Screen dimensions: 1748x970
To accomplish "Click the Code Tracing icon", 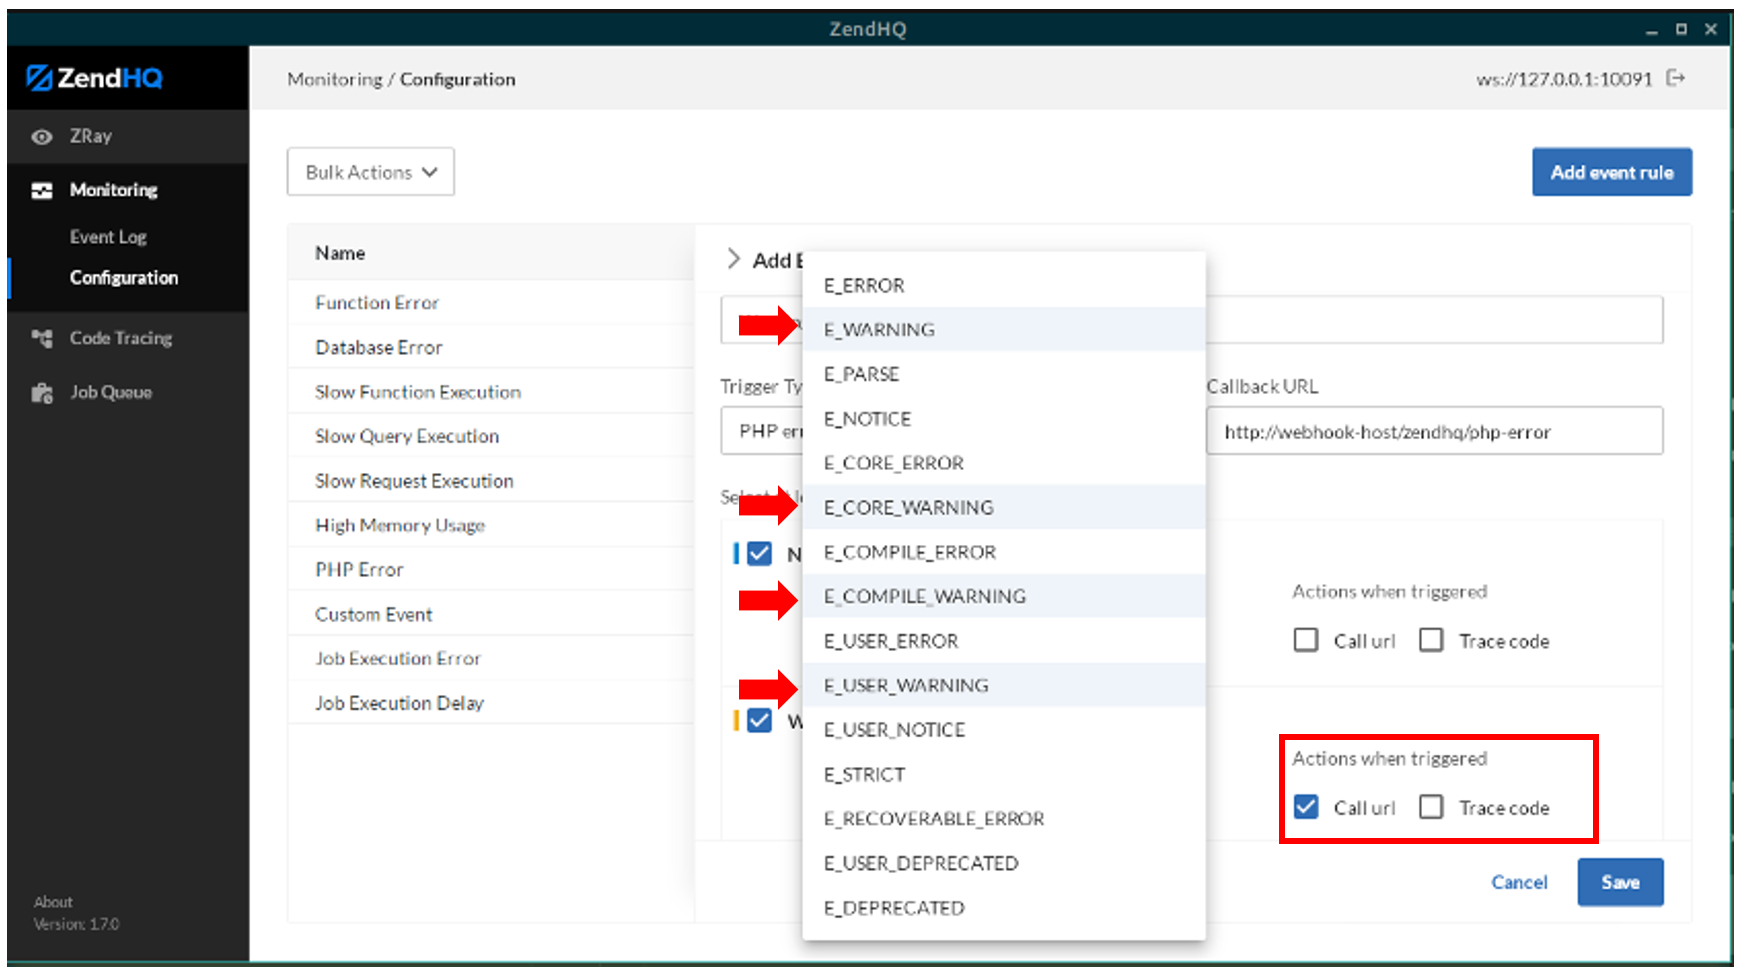I will (x=42, y=338).
